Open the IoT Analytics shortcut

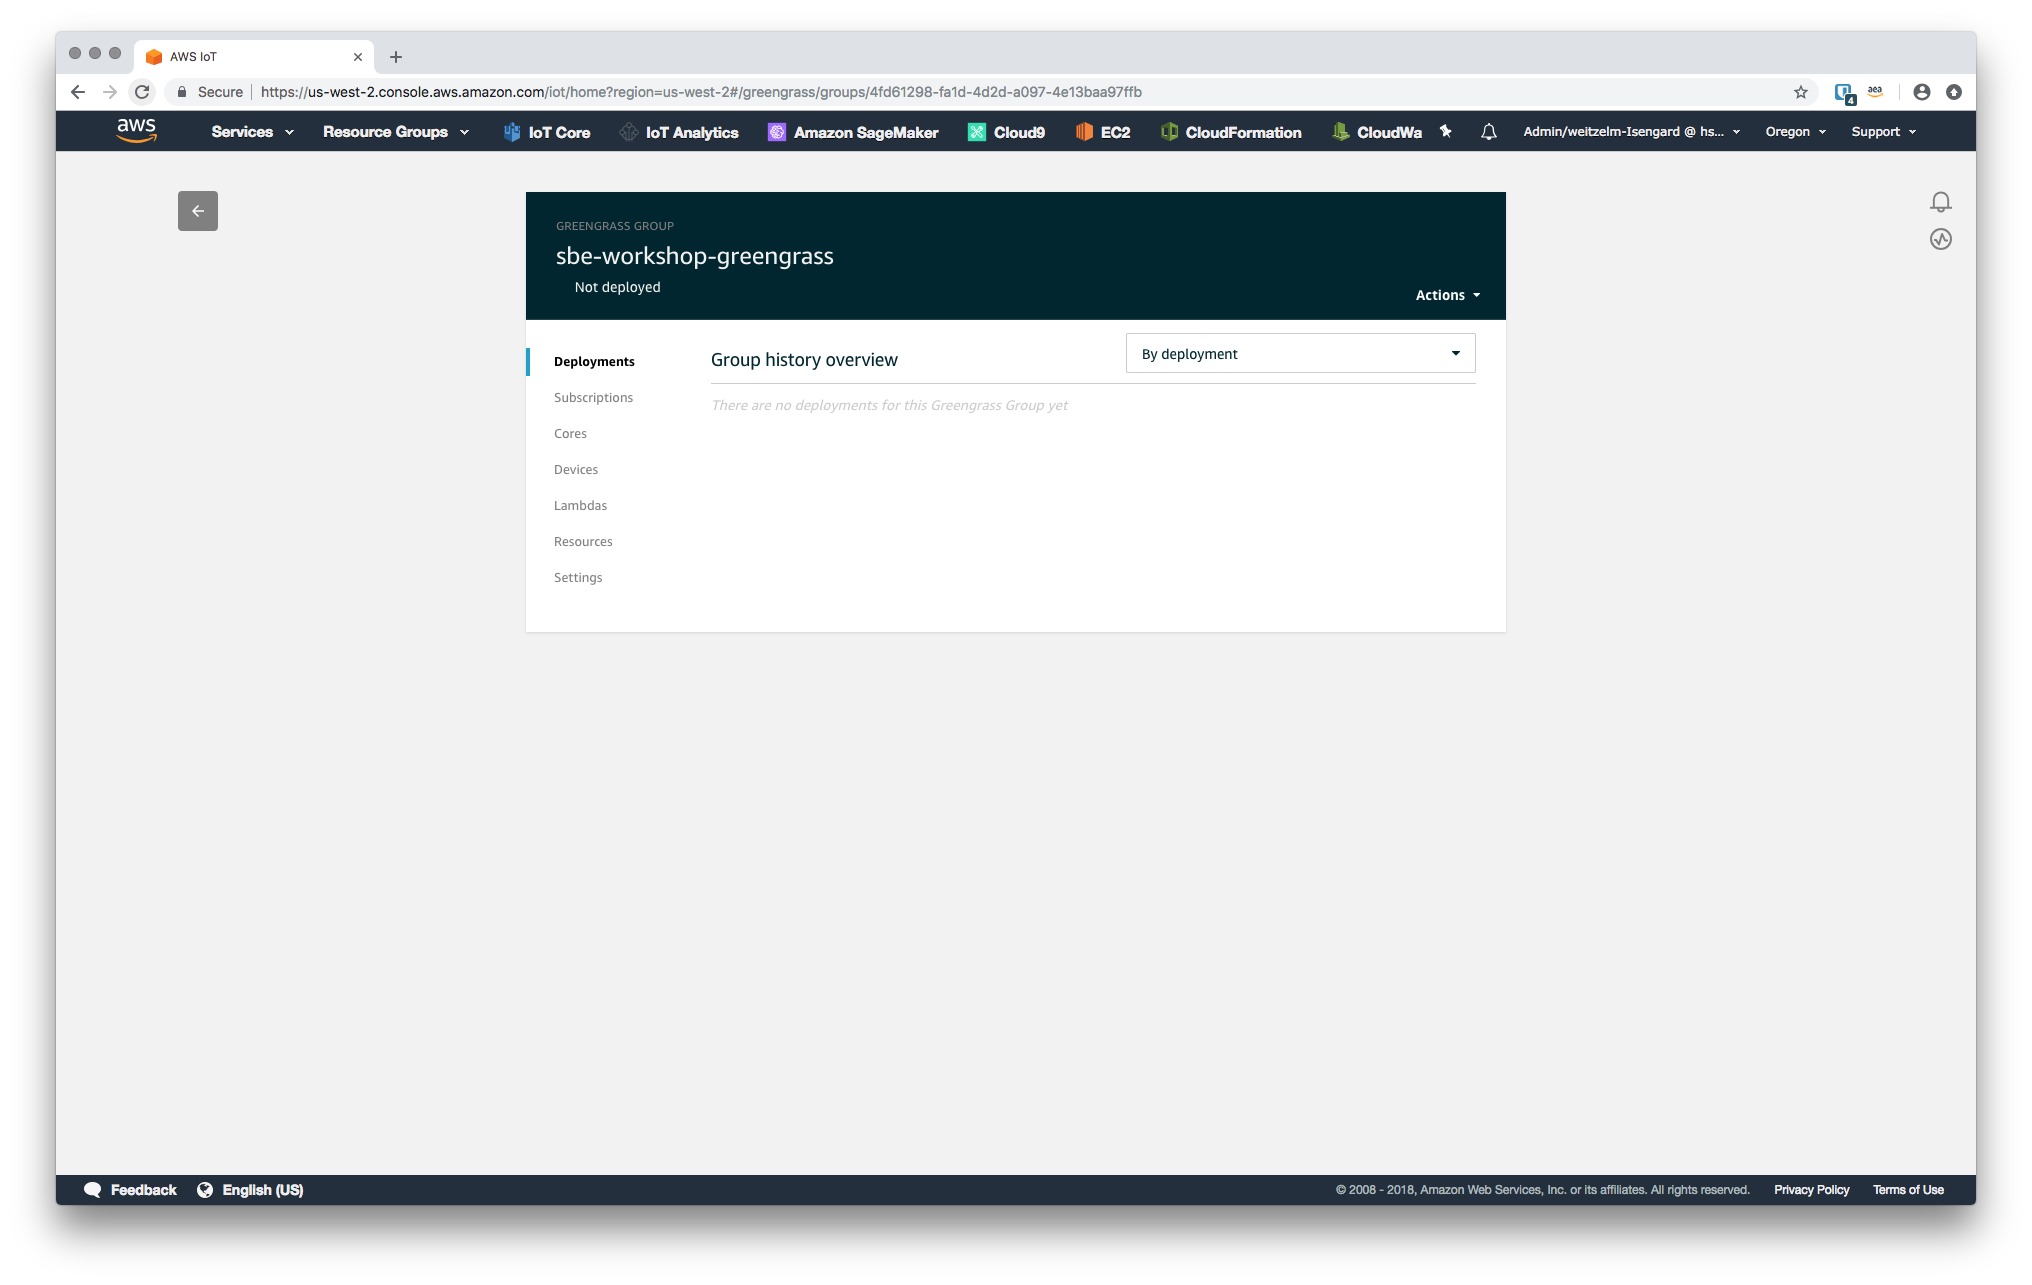[680, 132]
